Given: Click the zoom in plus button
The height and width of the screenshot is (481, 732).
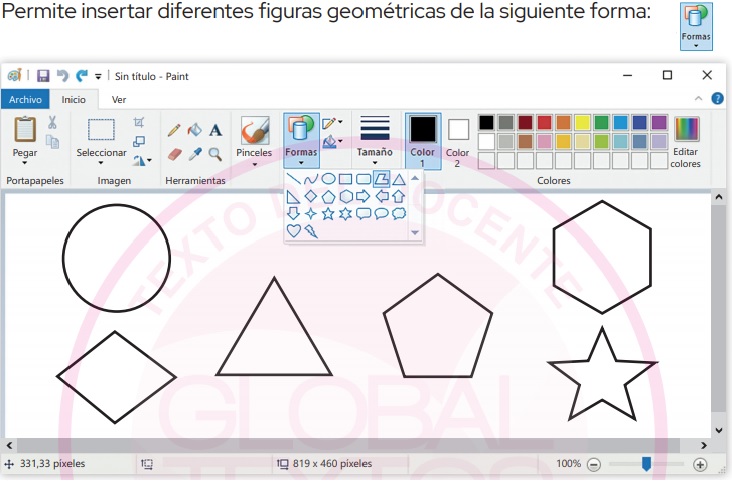Looking at the screenshot, I should point(699,464).
